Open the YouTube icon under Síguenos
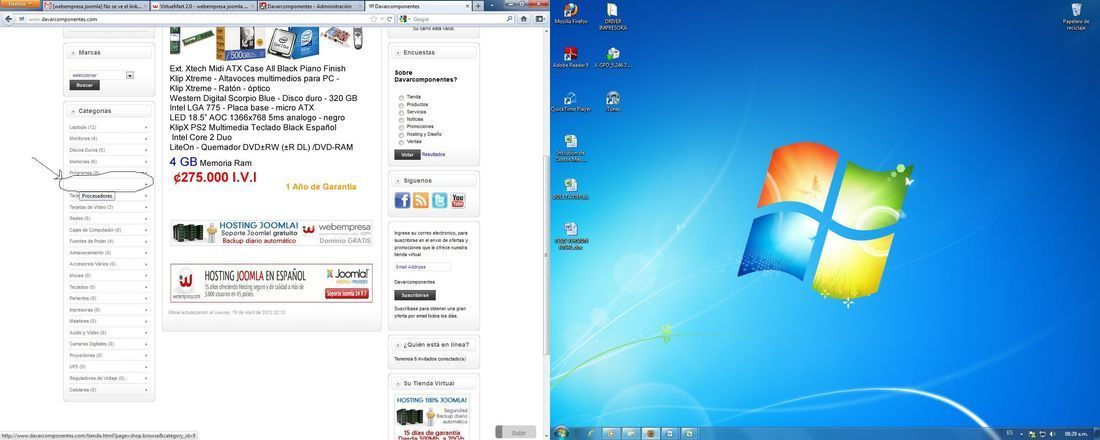The height and width of the screenshot is (440, 1100). (x=457, y=201)
